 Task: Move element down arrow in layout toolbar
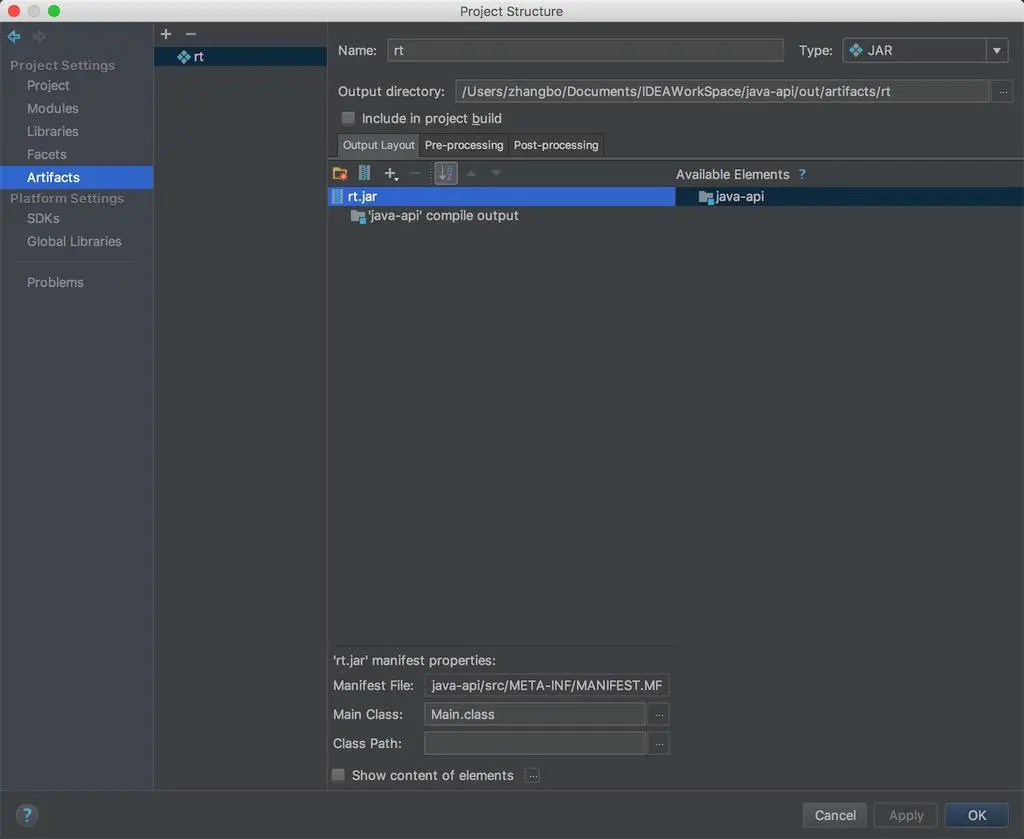pyautogui.click(x=496, y=173)
